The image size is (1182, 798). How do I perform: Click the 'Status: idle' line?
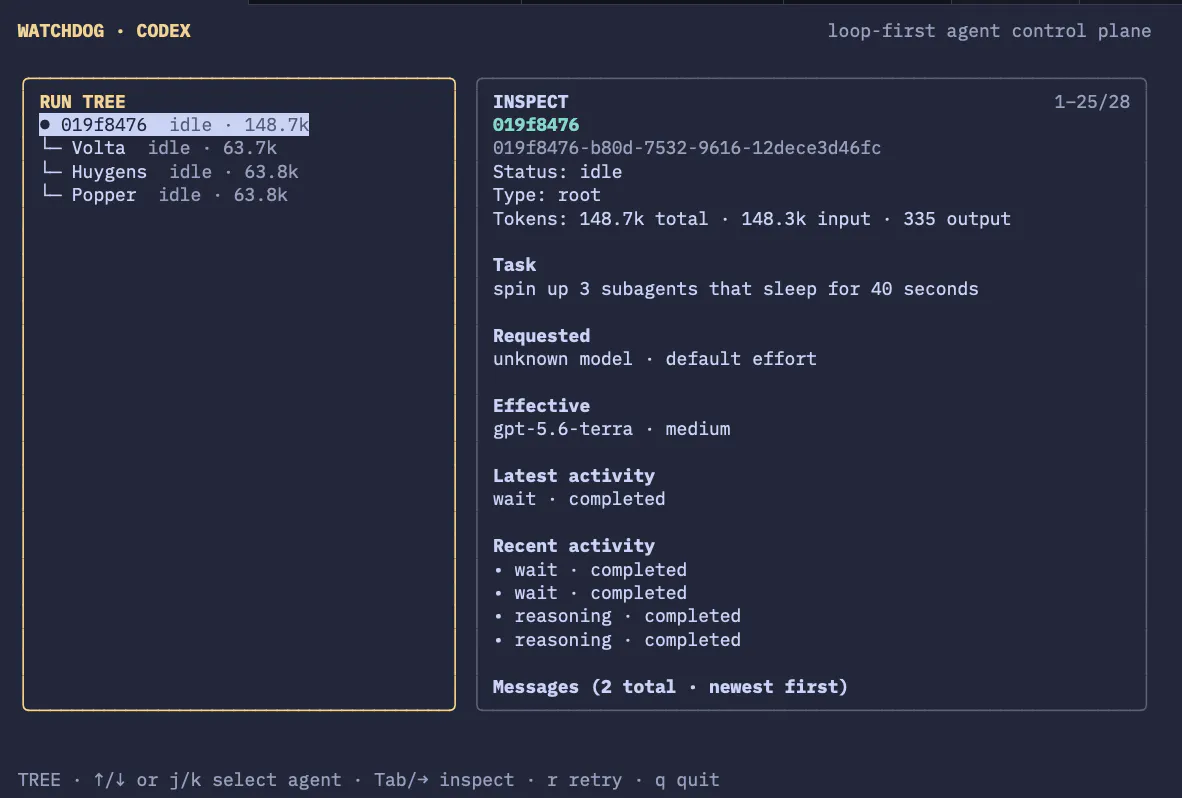click(x=557, y=172)
